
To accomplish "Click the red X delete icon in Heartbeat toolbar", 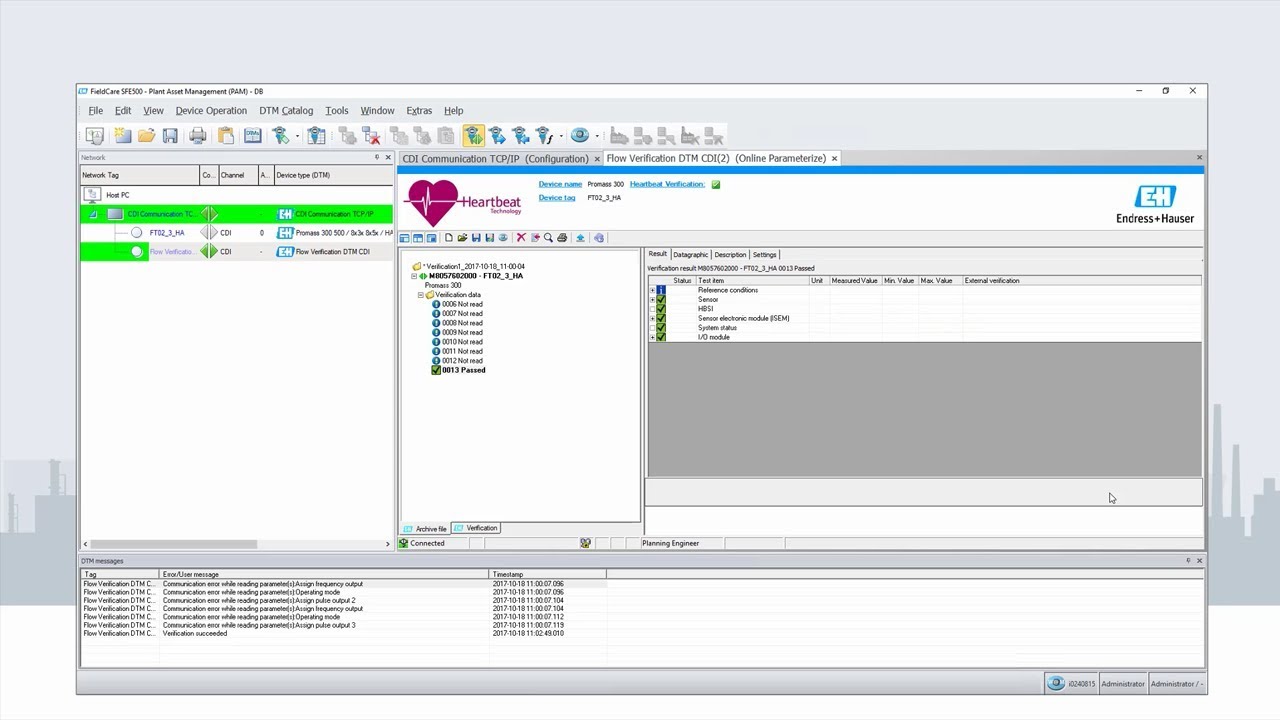I will (521, 238).
